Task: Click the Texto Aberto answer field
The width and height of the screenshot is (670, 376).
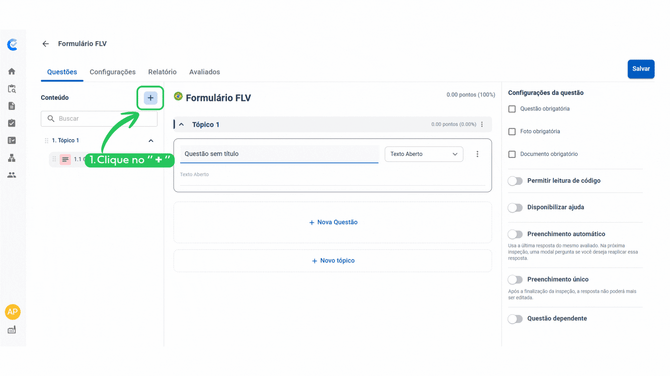Action: click(x=332, y=176)
